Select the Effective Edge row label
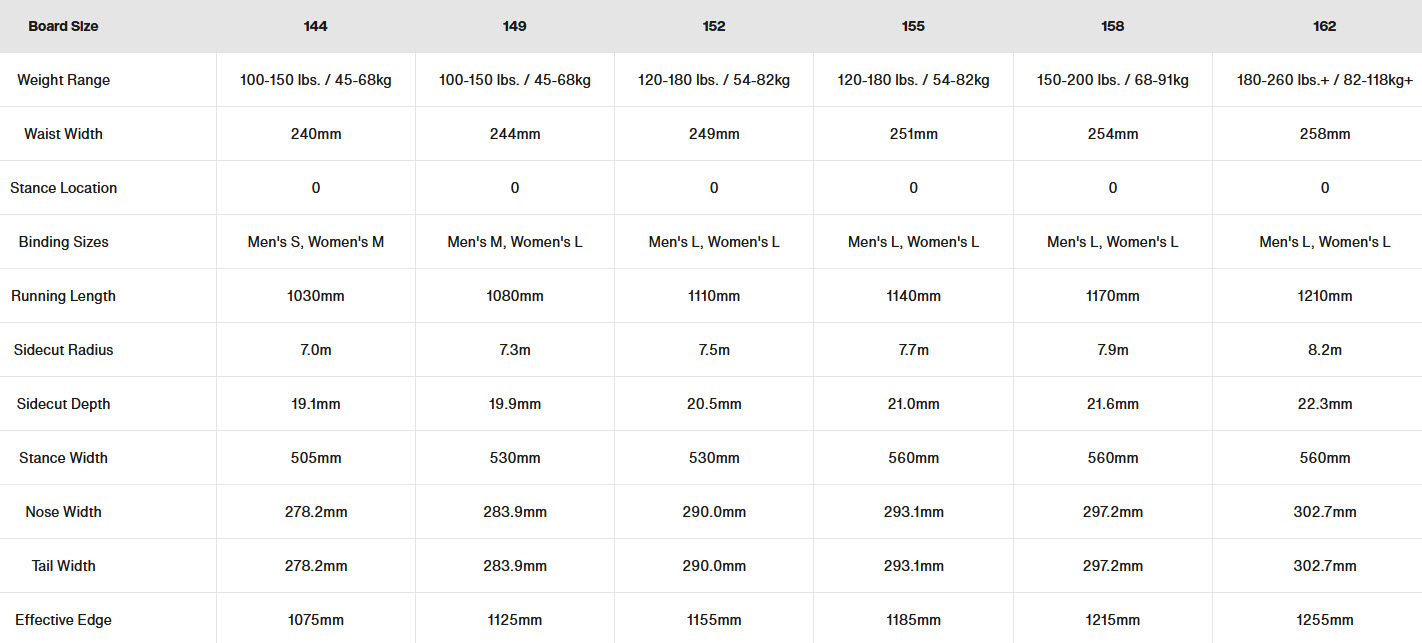 (x=63, y=620)
